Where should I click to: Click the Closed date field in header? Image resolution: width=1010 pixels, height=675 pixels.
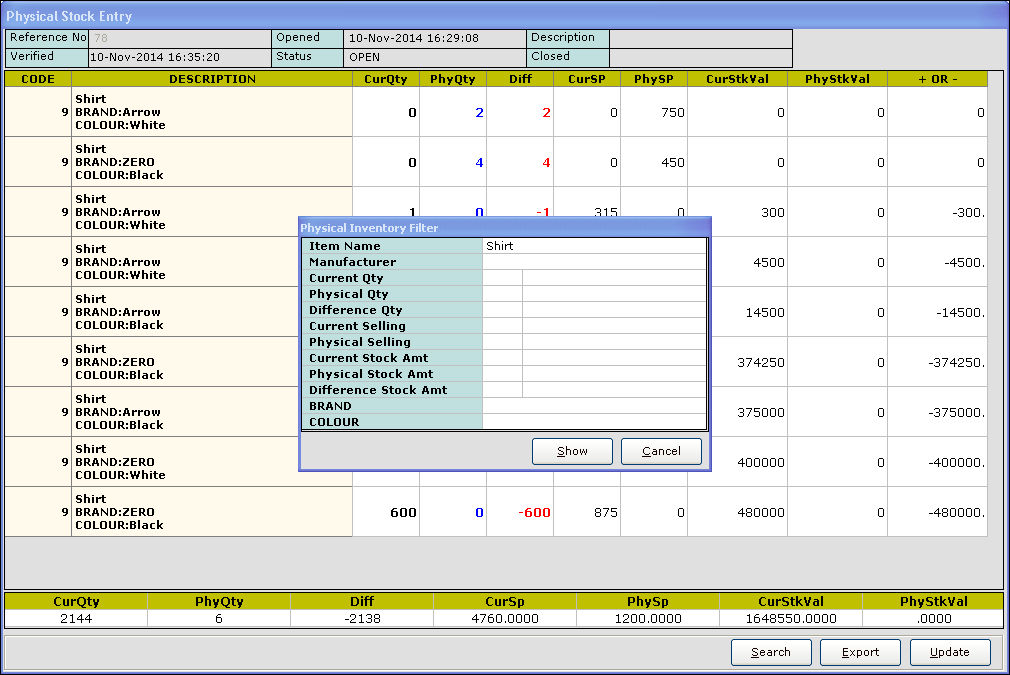click(x=700, y=57)
